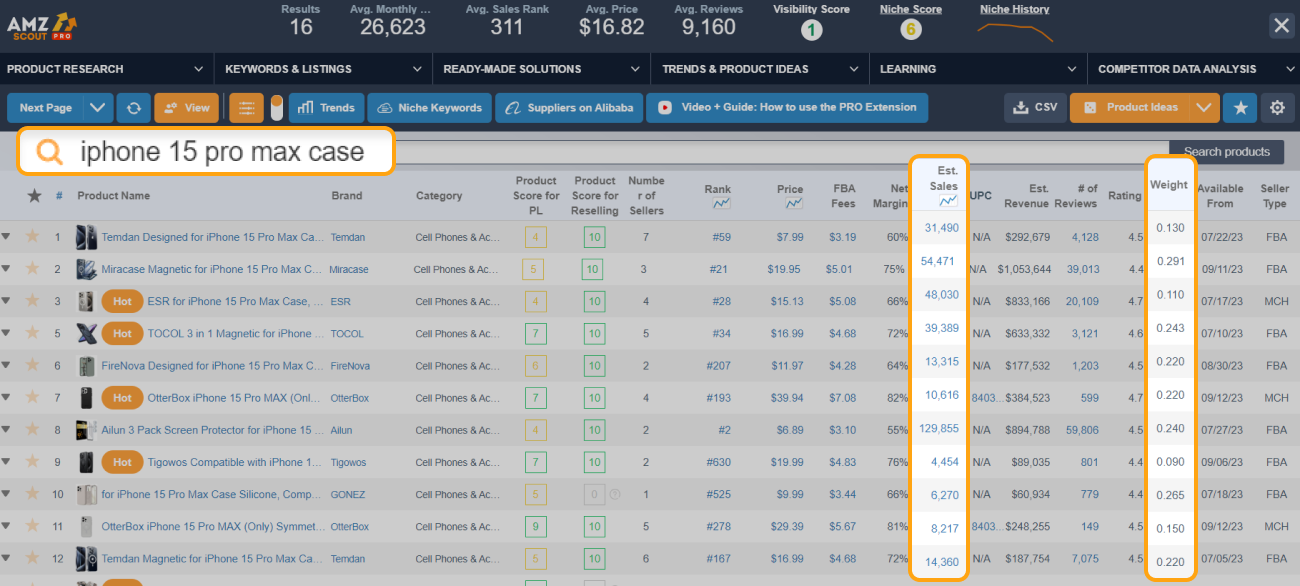Expand row 1 Temdan Designed details triangle
Screen dimensions: 1300x586
tap(7, 237)
